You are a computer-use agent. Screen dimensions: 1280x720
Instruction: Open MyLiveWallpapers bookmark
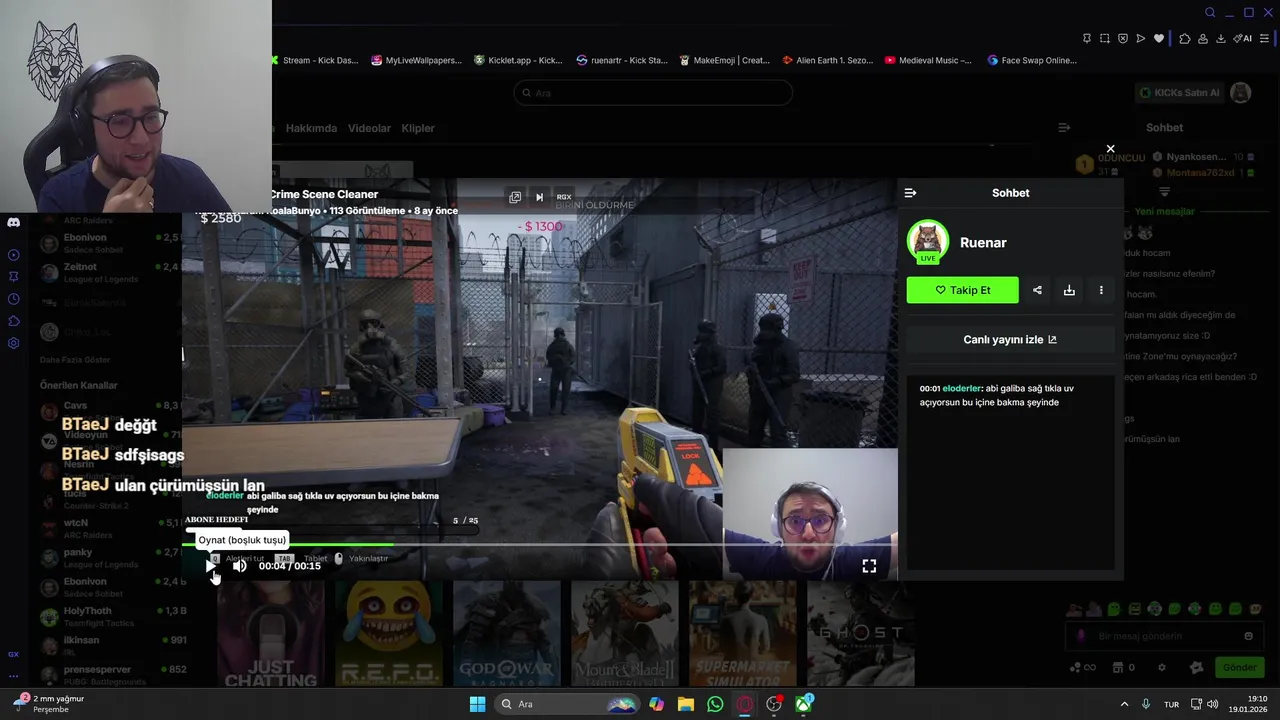pos(416,60)
